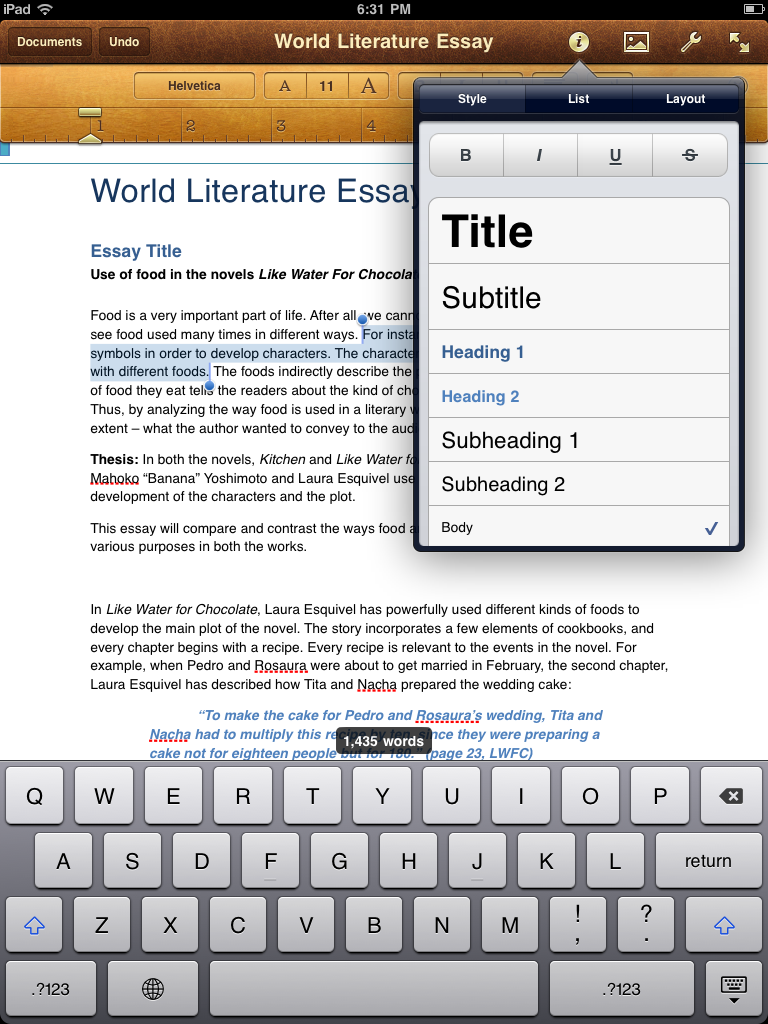Toggle Strikethrough in the style popover
The width and height of the screenshot is (768, 1024).
point(690,155)
